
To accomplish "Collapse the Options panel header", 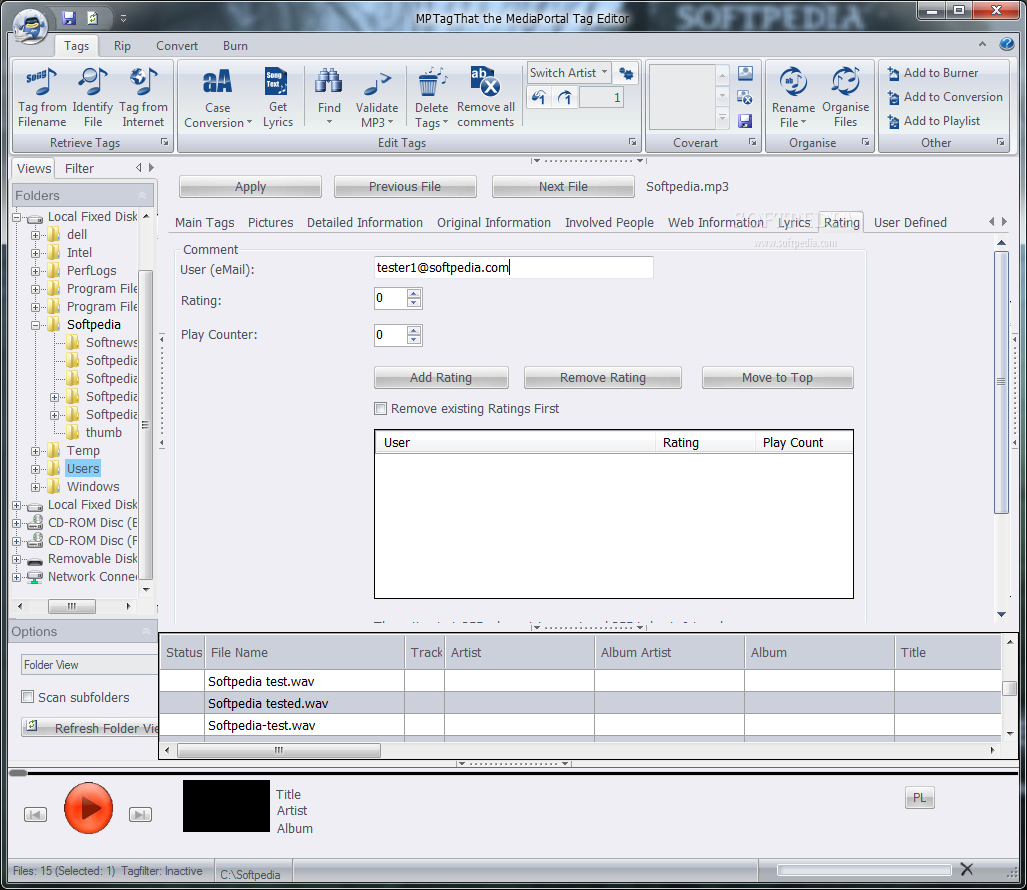I will pyautogui.click(x=145, y=631).
